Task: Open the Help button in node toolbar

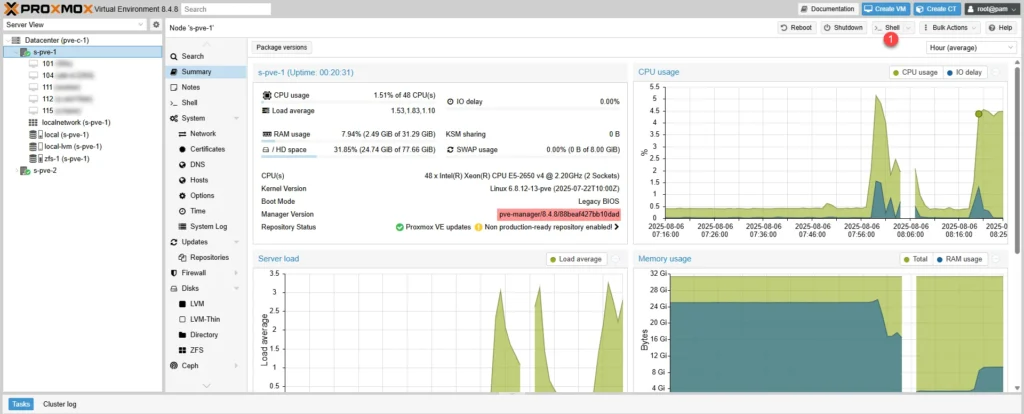Action: 1000,27
